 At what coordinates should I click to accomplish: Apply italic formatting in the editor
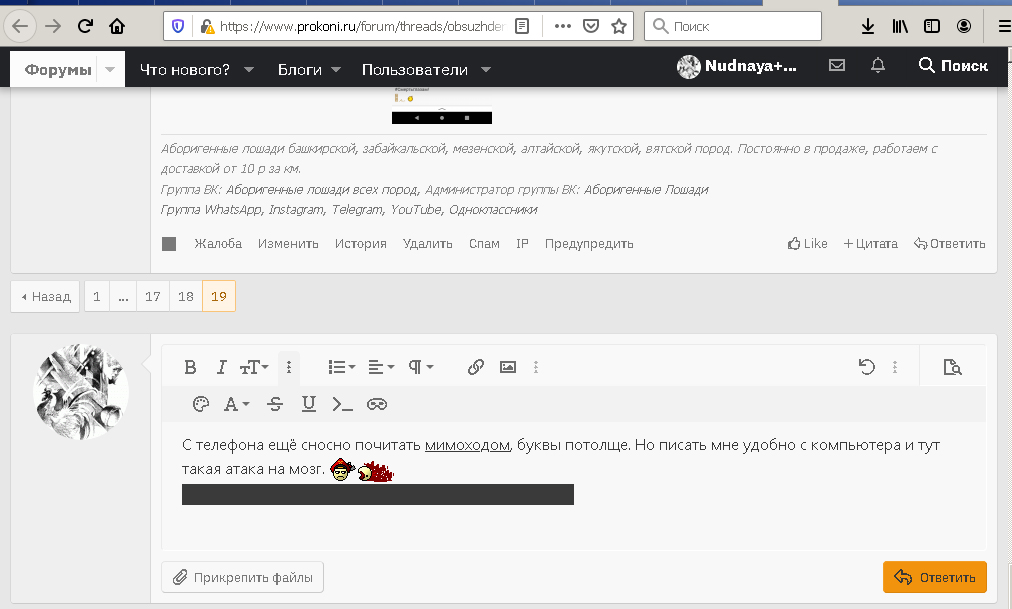click(x=221, y=367)
